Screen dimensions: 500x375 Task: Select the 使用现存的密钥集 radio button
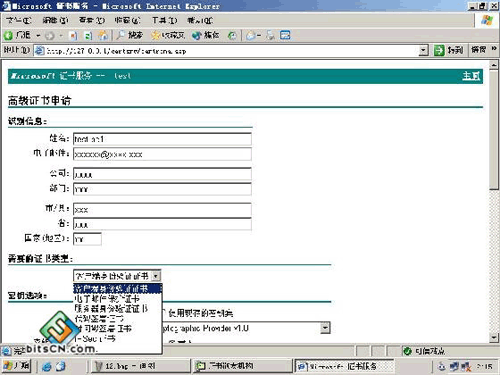click(164, 313)
